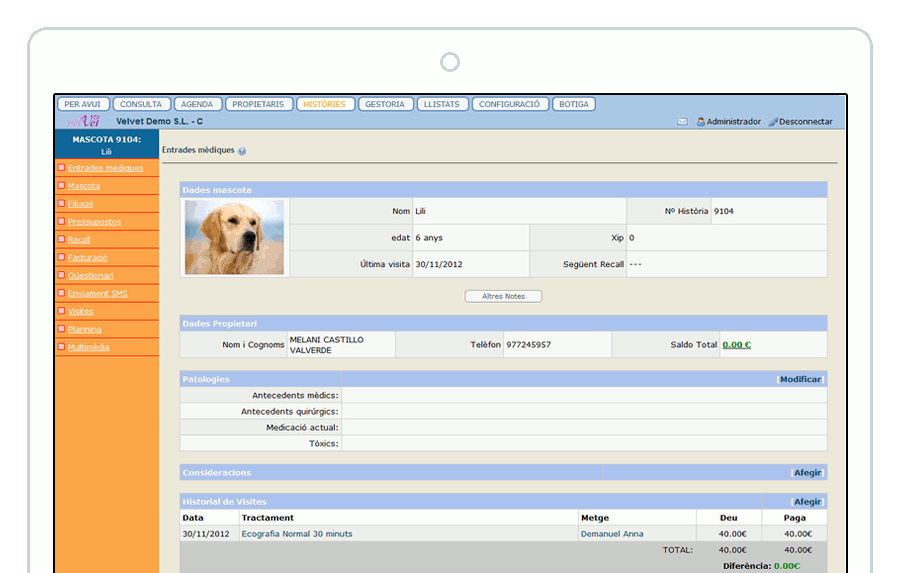Image resolution: width=900 pixels, height=573 pixels.
Task: Open the AGENDA tab
Action: click(197, 104)
